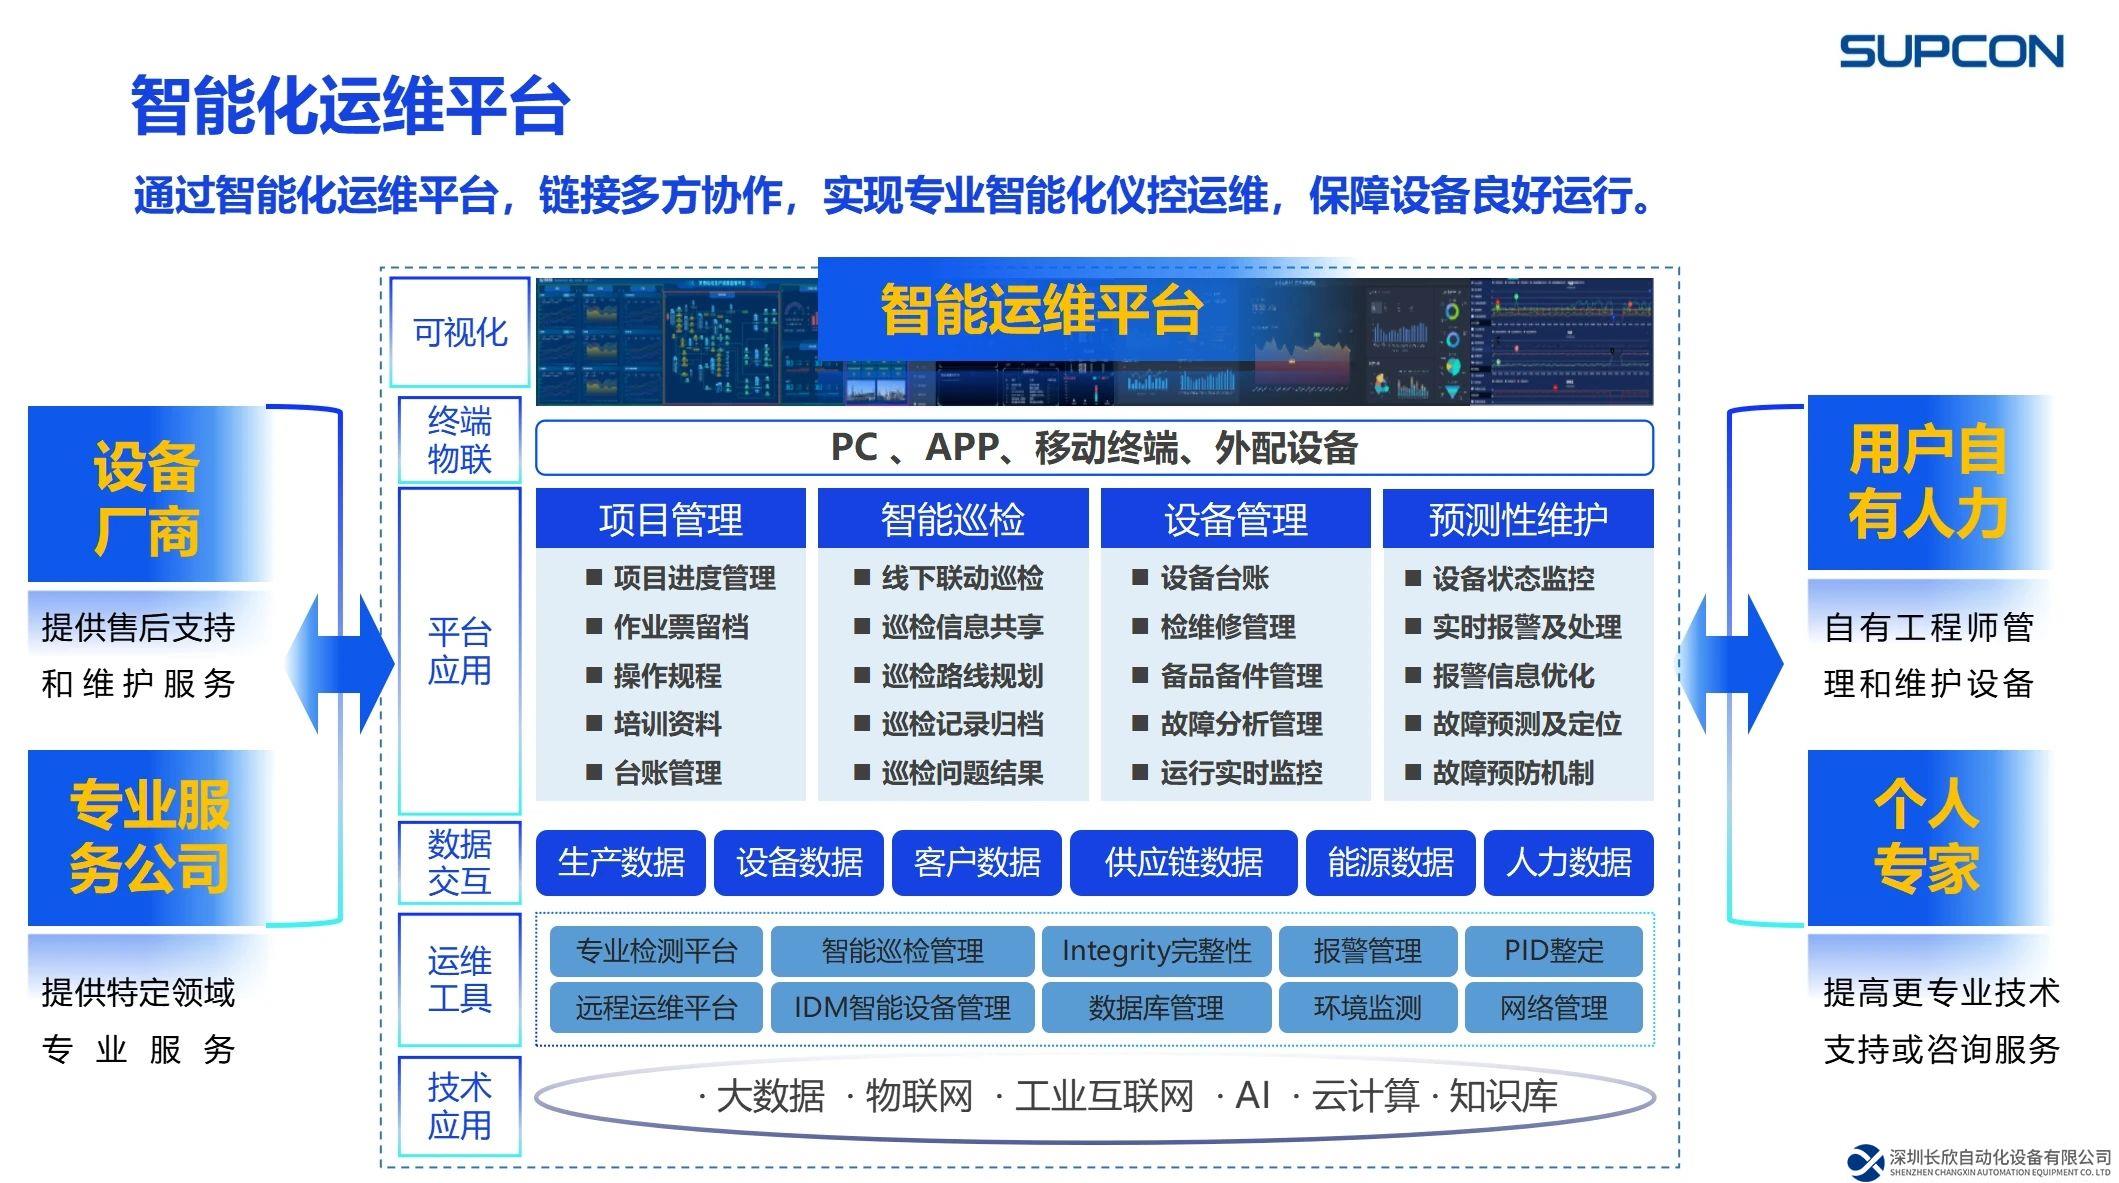This screenshot has height=1183, width=2119.
Task: Click the 个人专家 blue block
Action: click(x=1926, y=836)
